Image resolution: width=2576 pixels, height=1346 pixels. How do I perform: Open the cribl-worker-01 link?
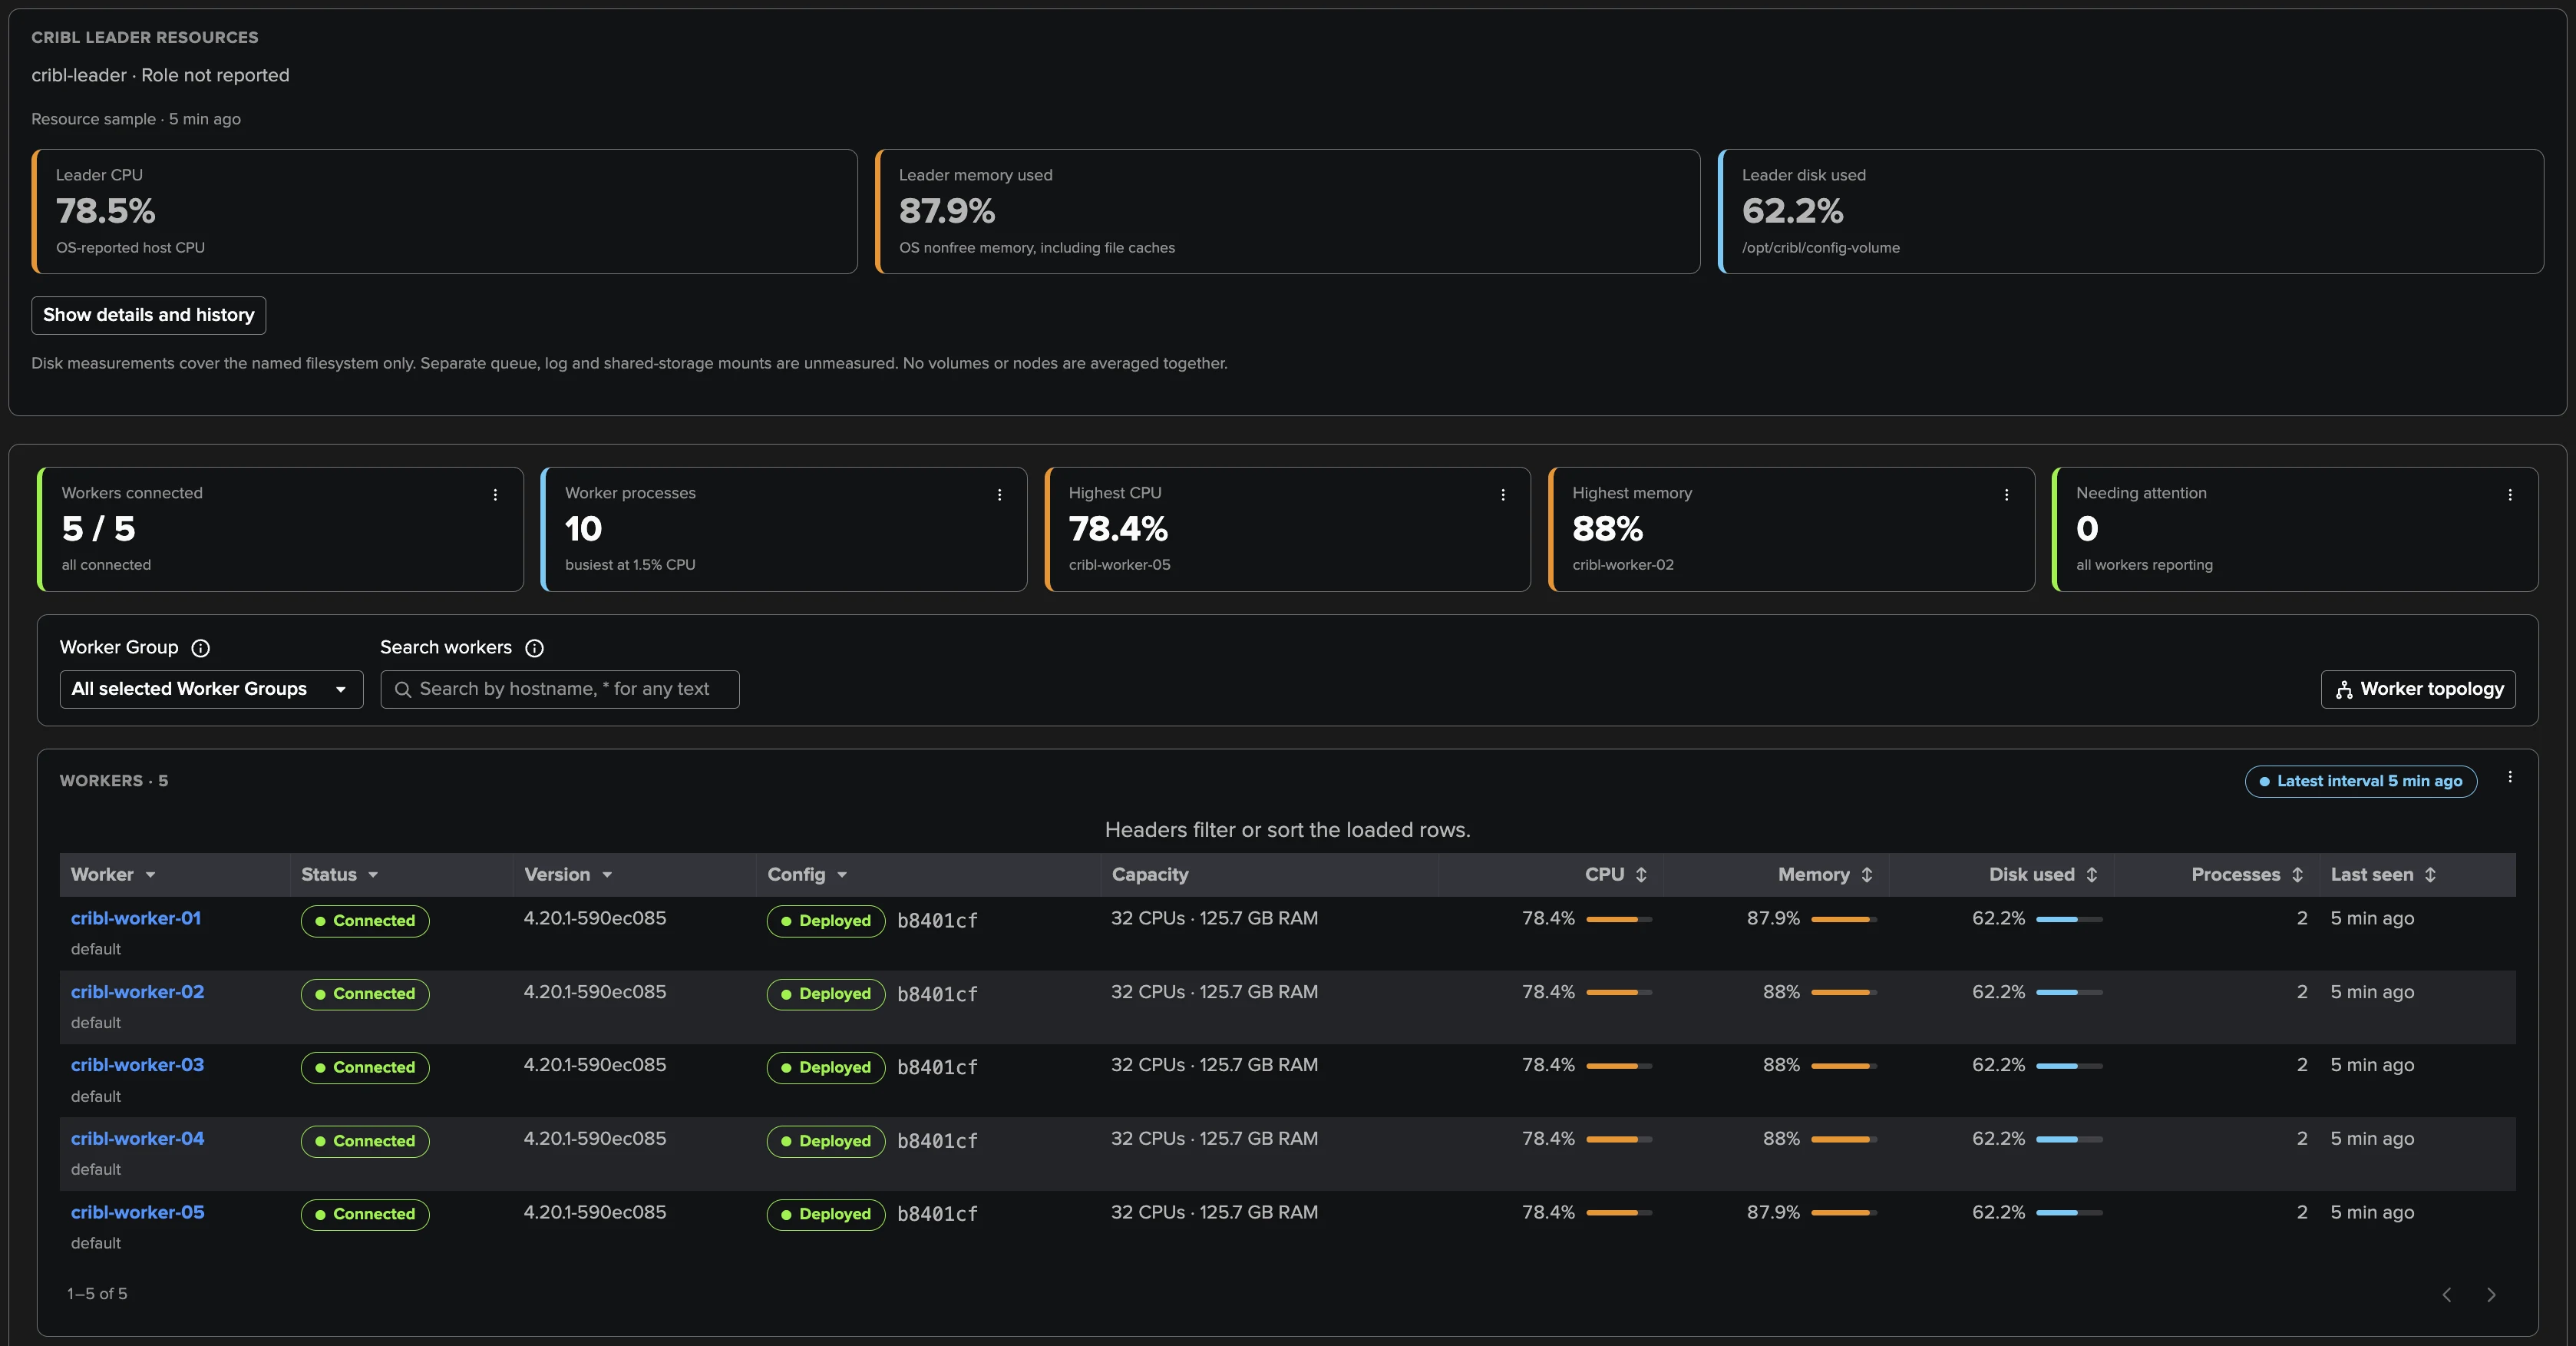(136, 918)
